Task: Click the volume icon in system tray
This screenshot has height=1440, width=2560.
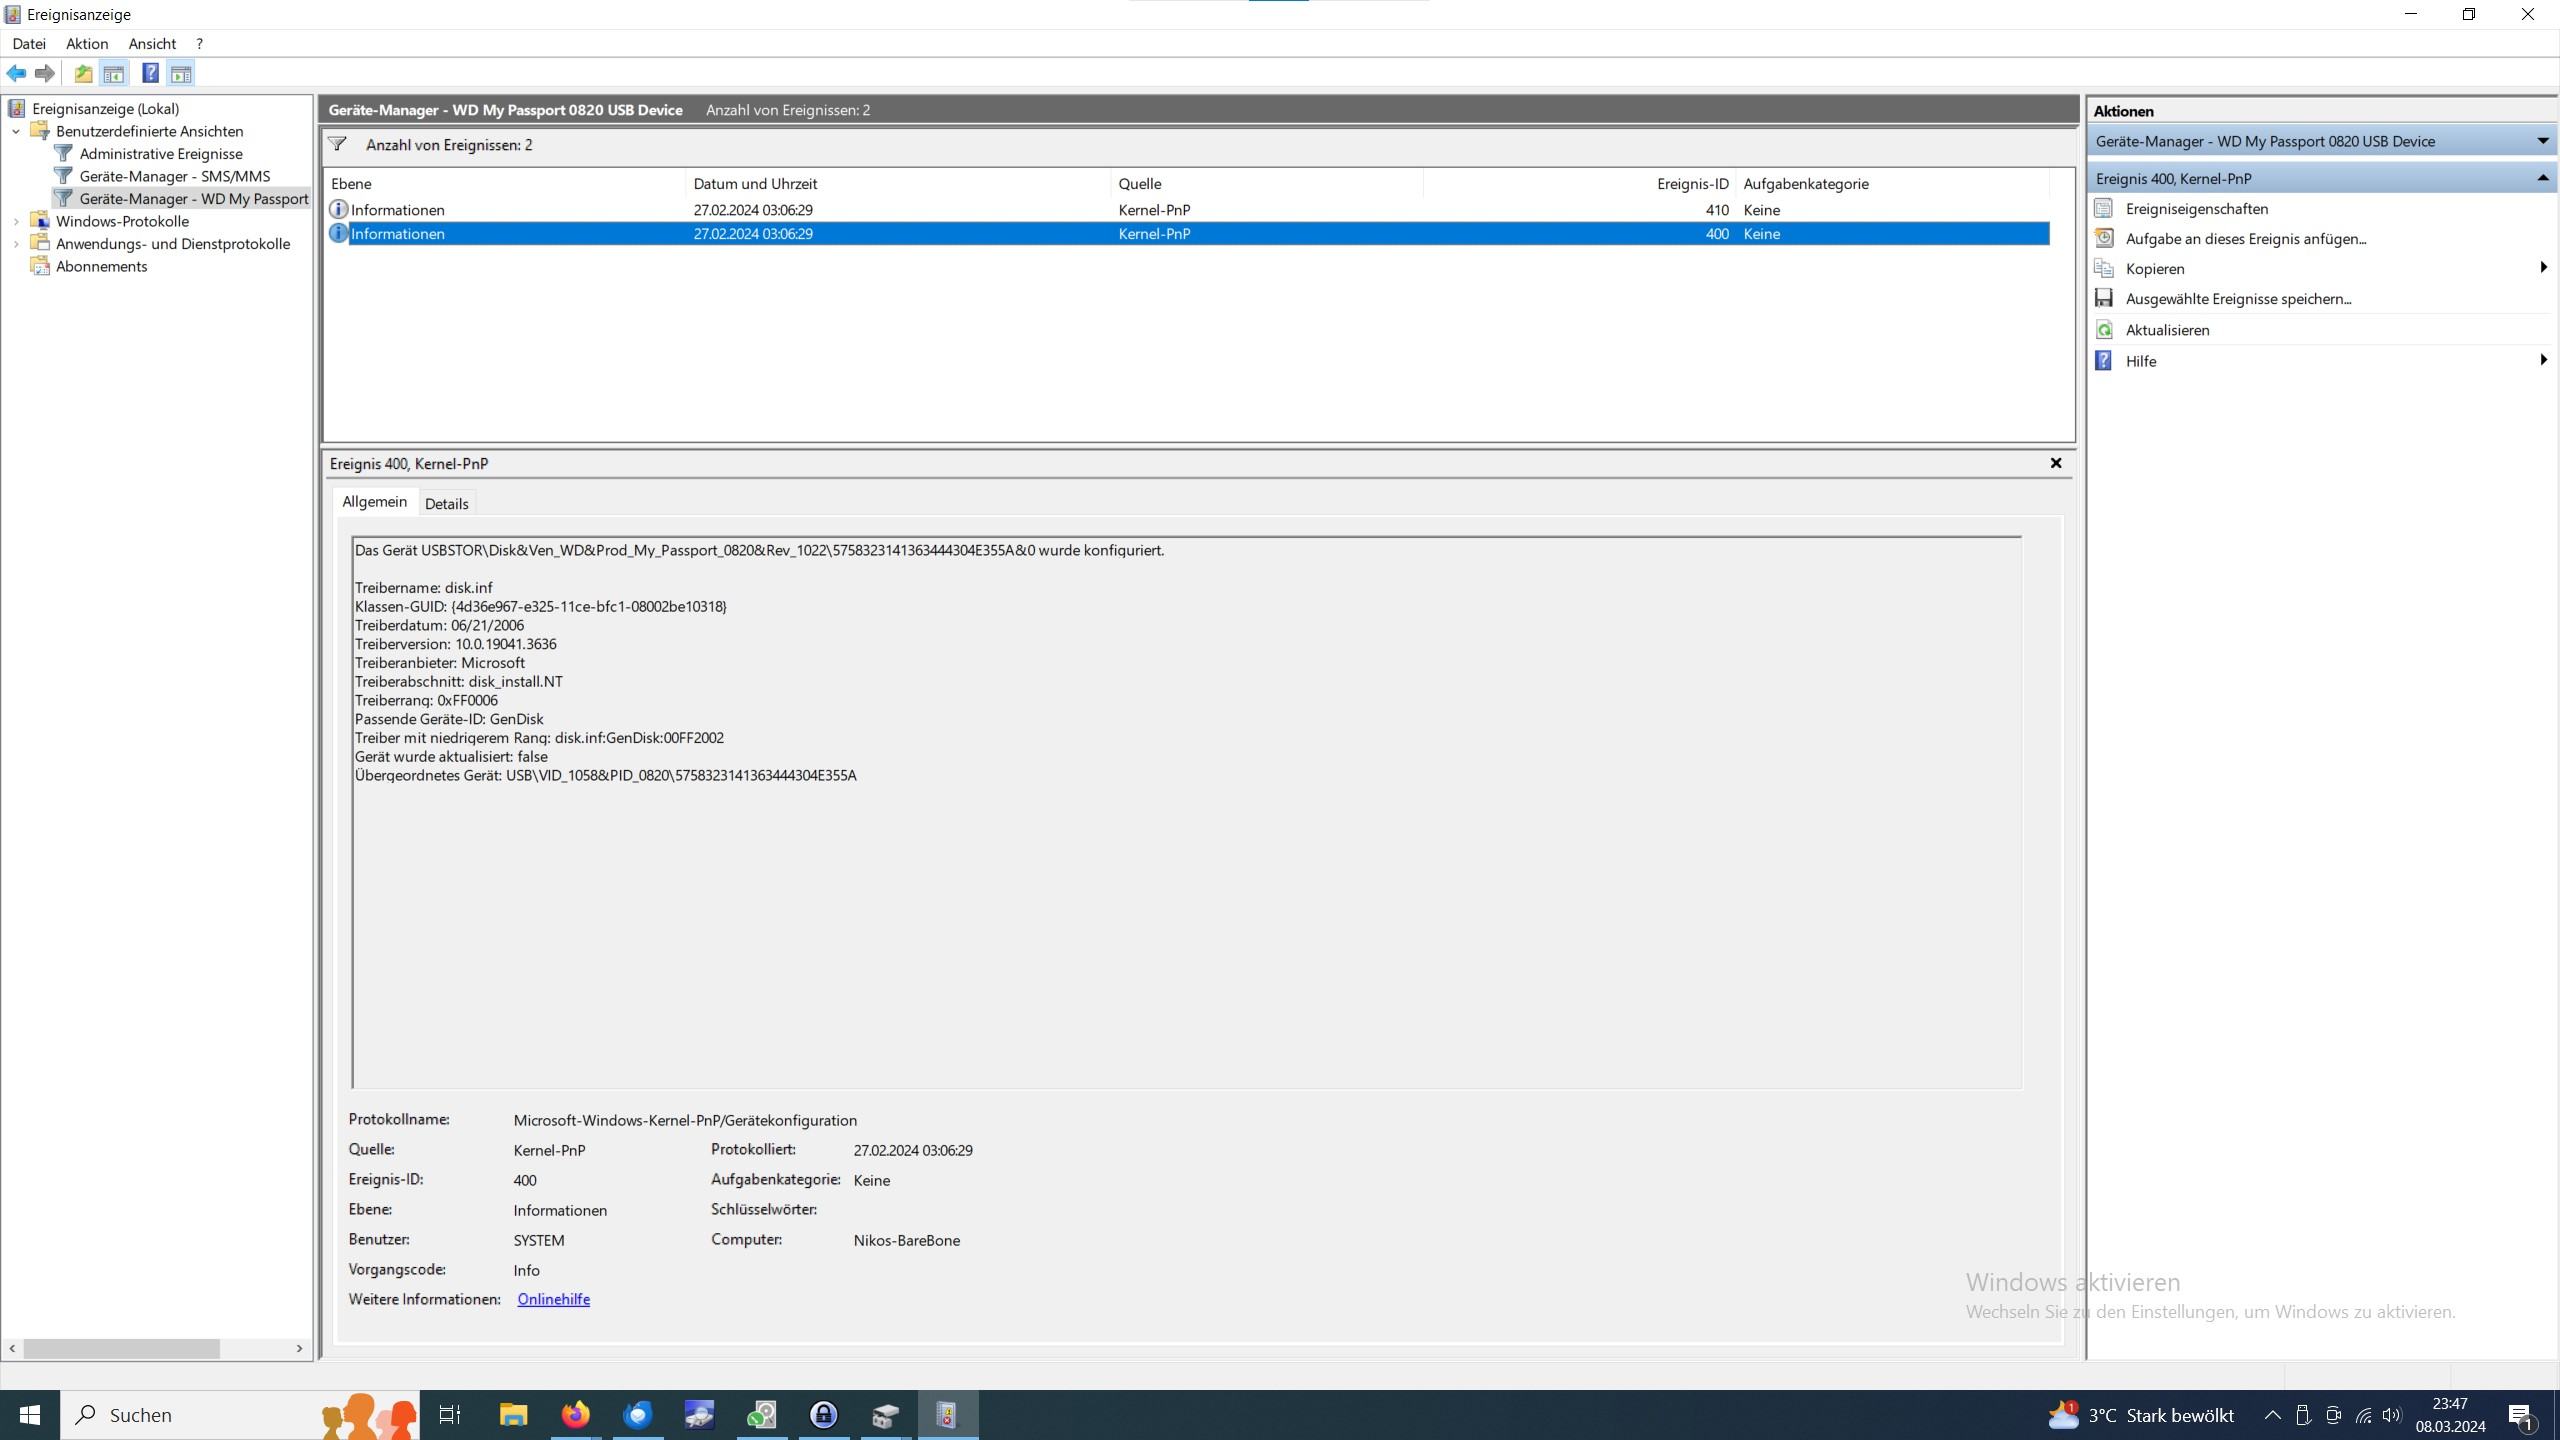Action: tap(2392, 1415)
